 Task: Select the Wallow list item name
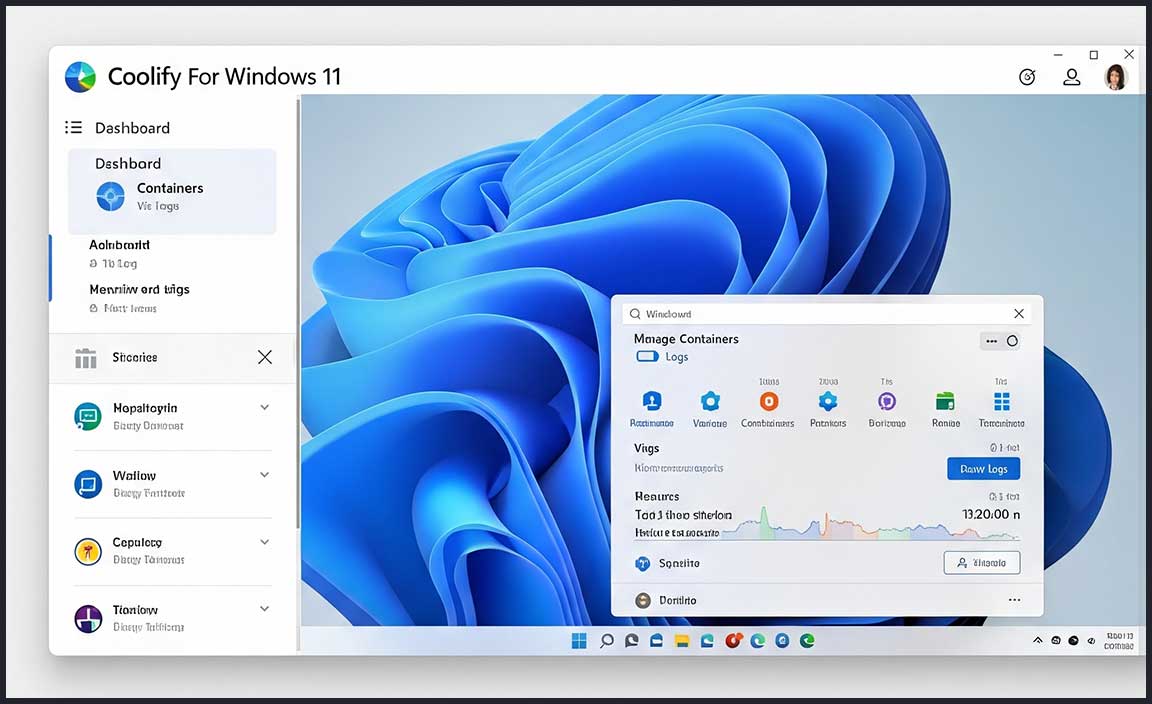pyautogui.click(x=134, y=475)
